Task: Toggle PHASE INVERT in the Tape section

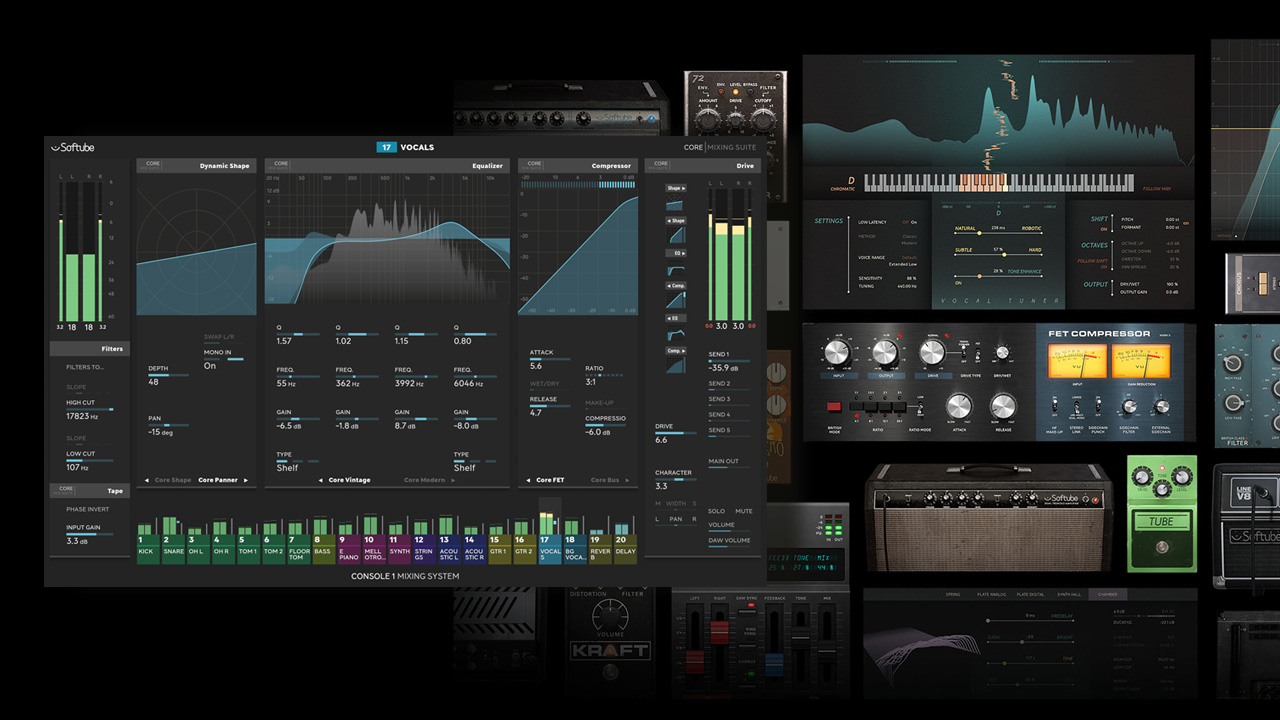Action: coord(88,509)
